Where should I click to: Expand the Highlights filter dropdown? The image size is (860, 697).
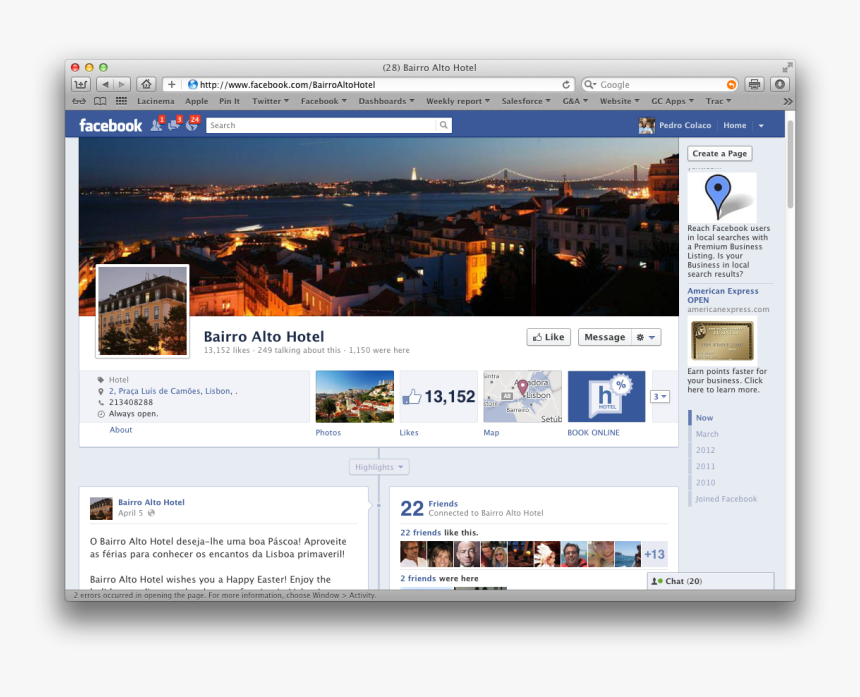click(379, 467)
